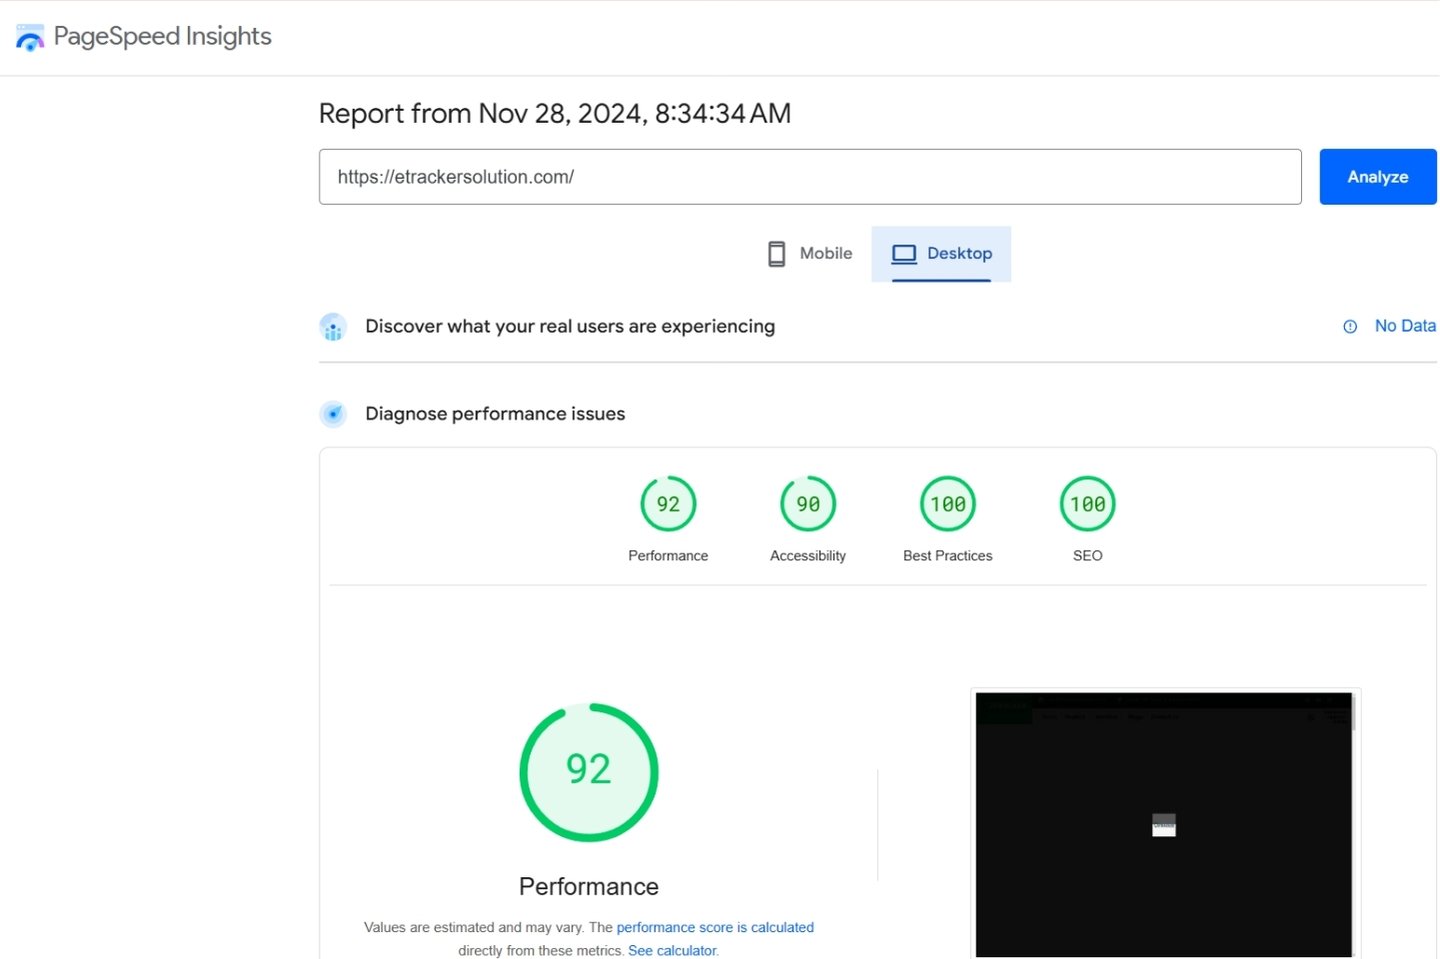This screenshot has width=1440, height=959.
Task: Focus the URL field containing etrackersolution.com
Action: coord(810,177)
